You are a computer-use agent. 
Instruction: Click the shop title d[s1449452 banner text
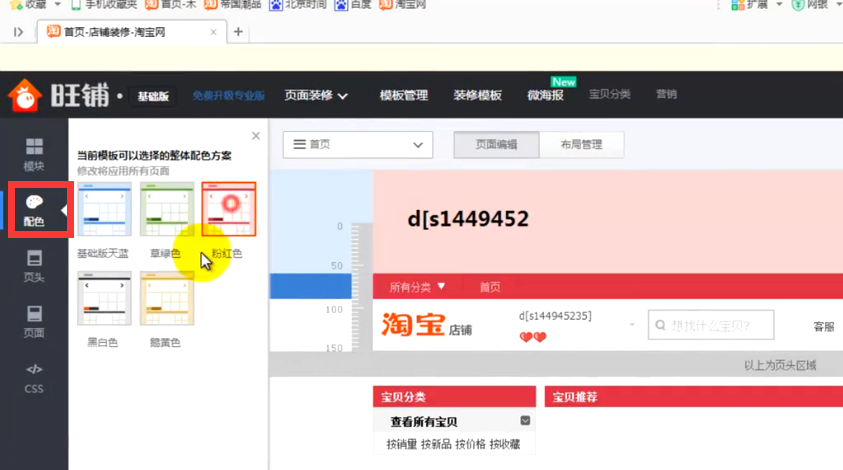pyautogui.click(x=468, y=219)
